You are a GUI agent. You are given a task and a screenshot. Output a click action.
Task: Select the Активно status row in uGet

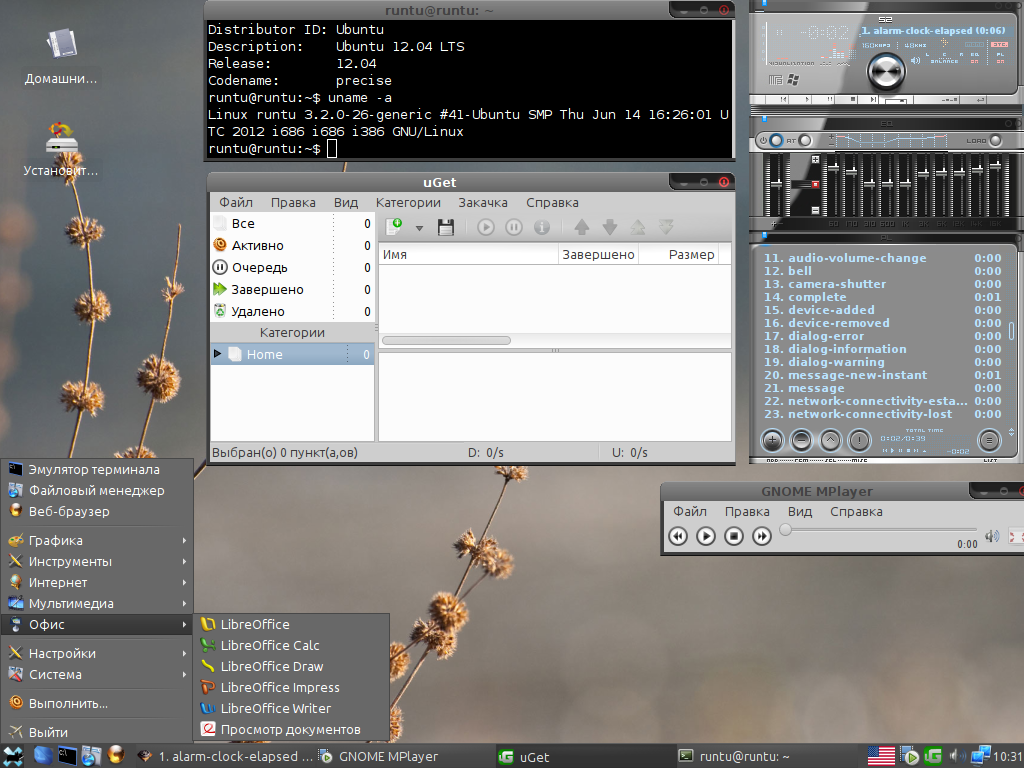click(293, 246)
